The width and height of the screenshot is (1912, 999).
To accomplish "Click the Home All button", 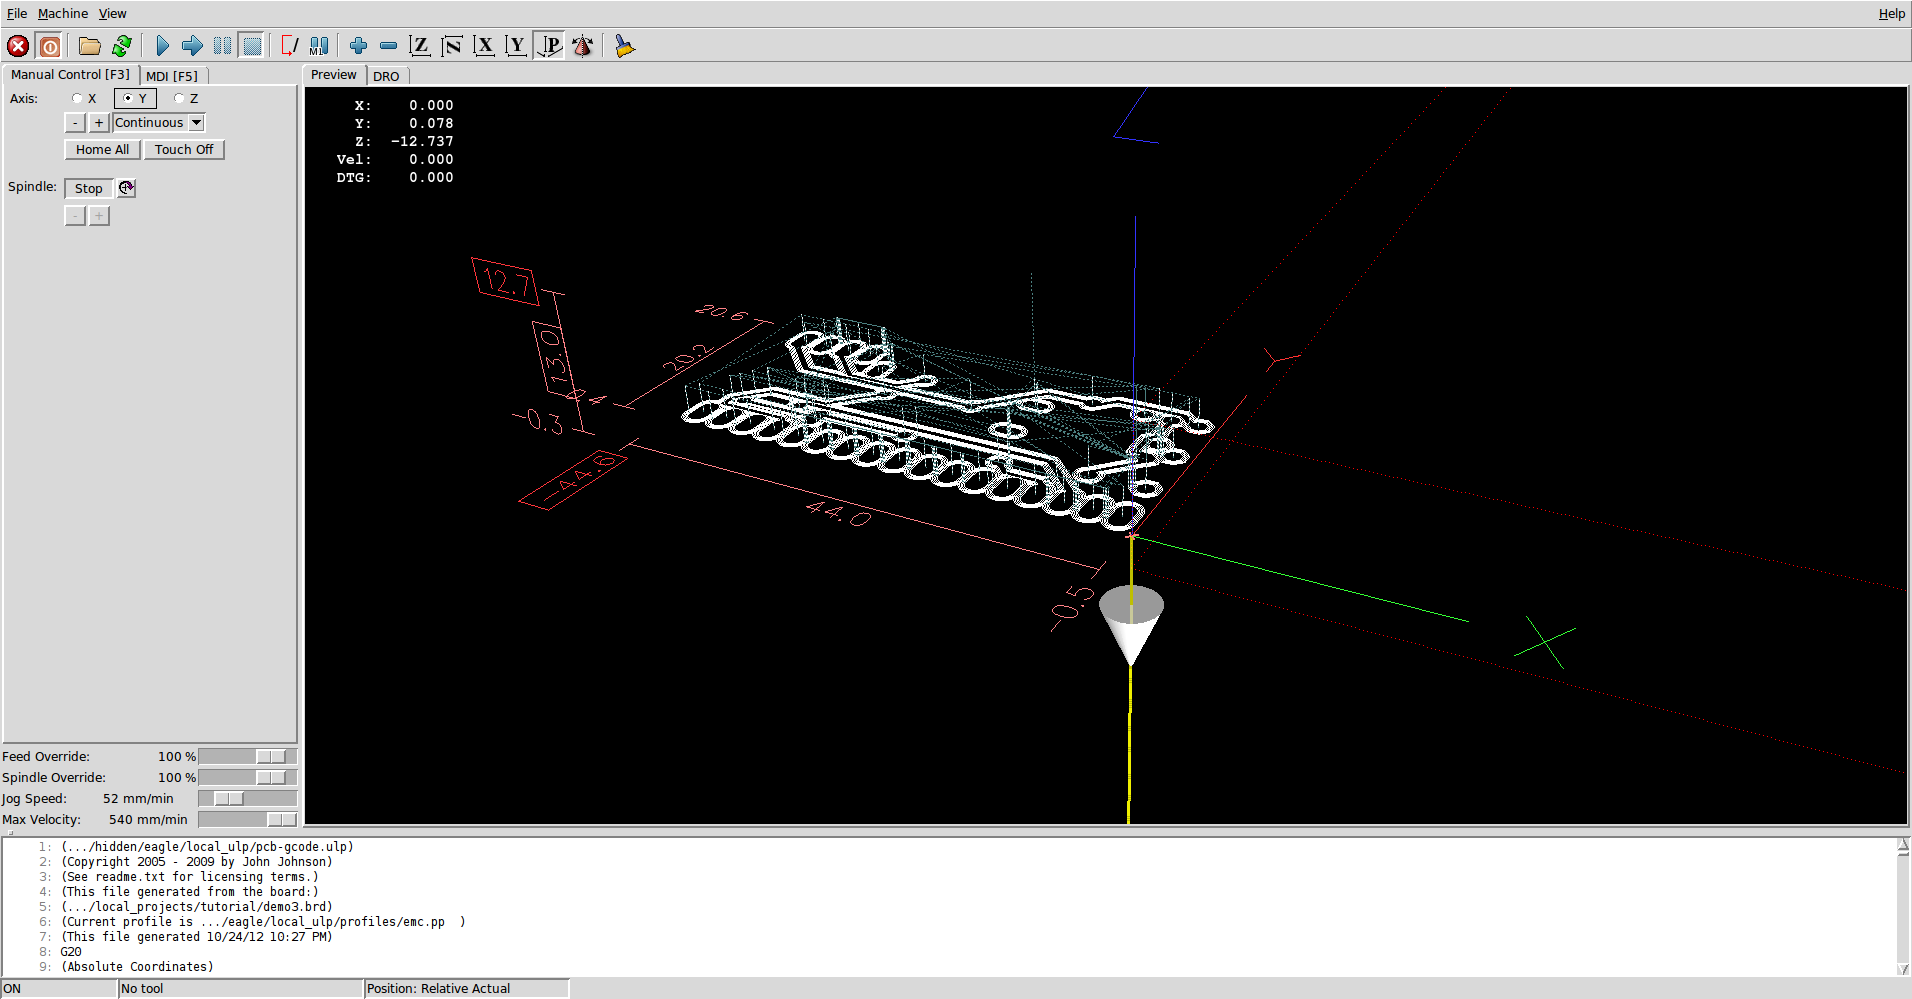I will pyautogui.click(x=102, y=150).
